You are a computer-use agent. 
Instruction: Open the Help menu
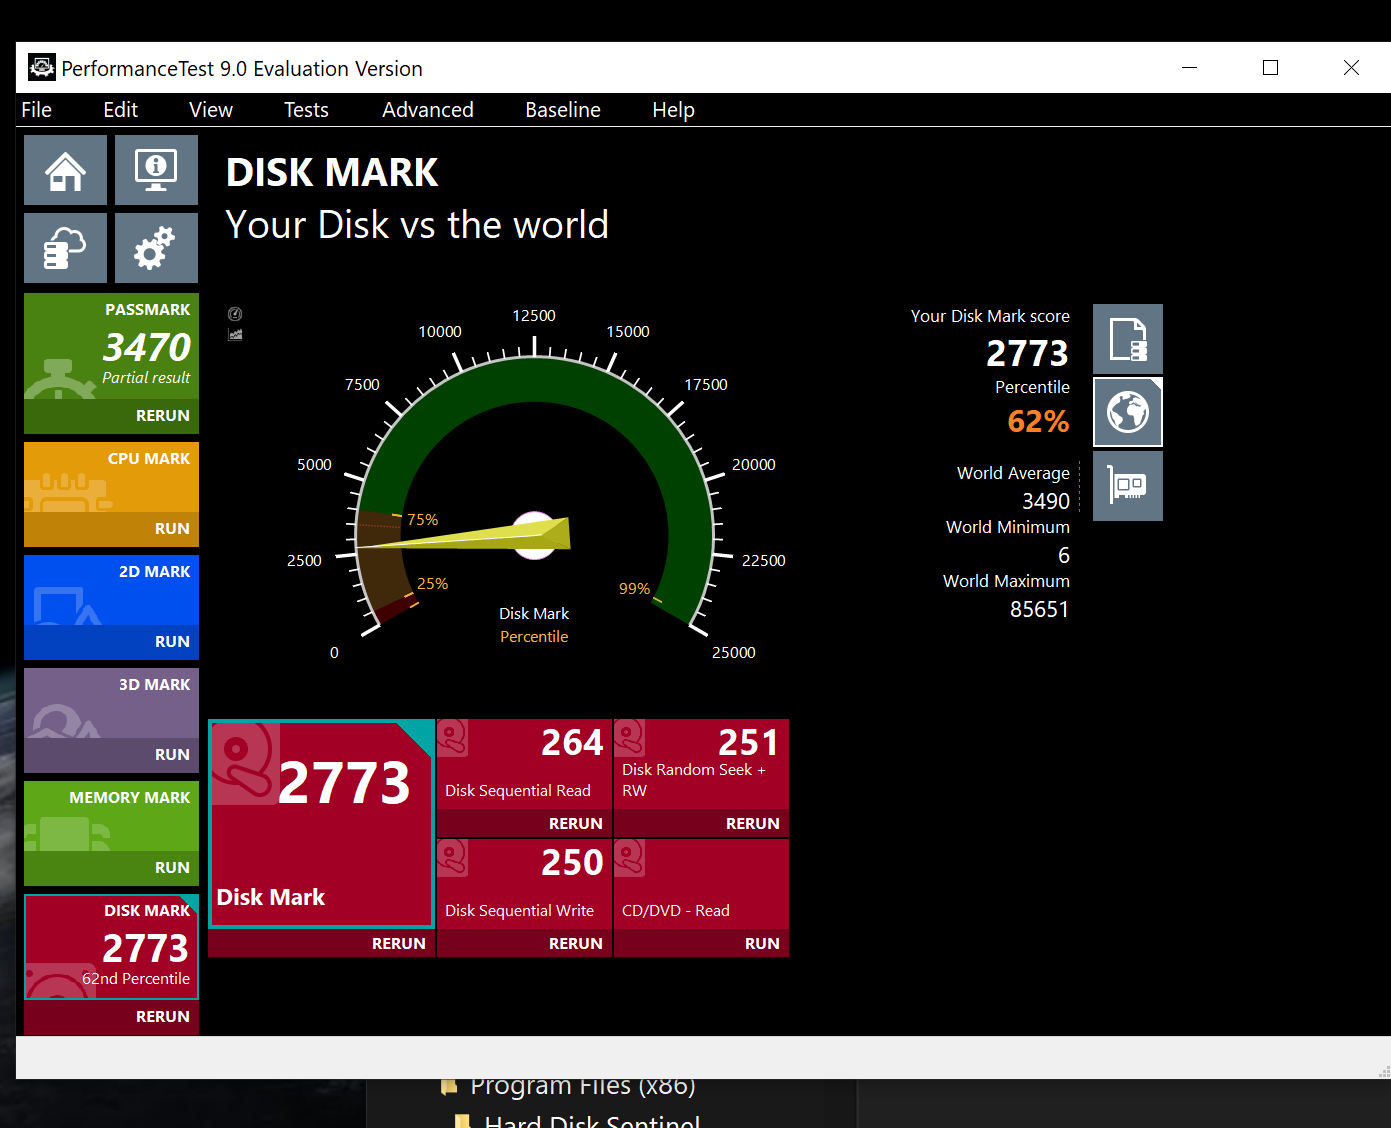coord(673,110)
